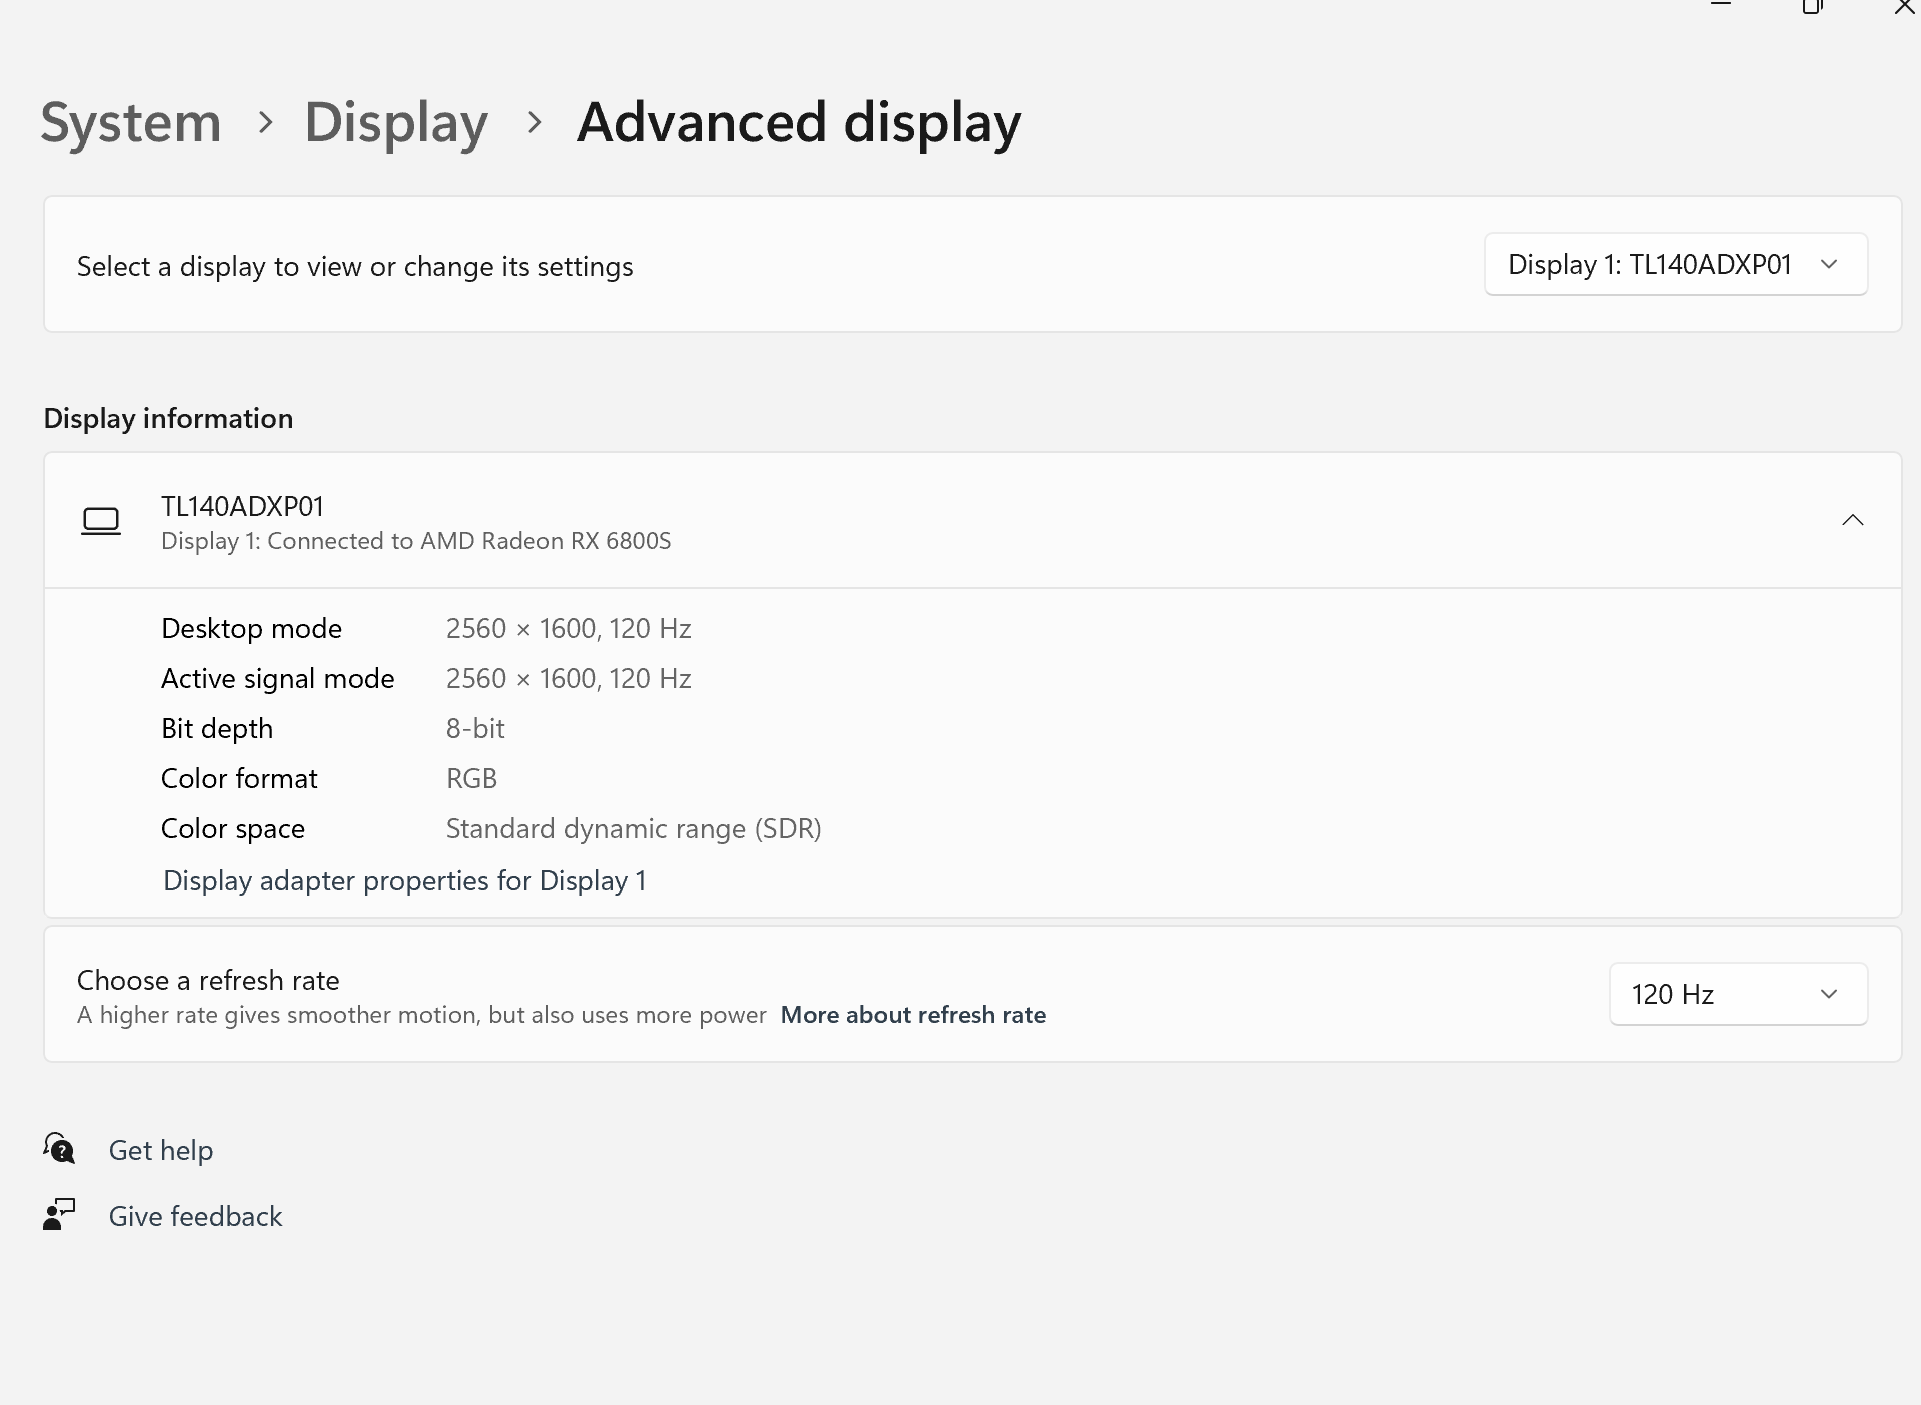The width and height of the screenshot is (1921, 1405).
Task: Collapse the TL140ADXP01 display information section
Action: (1852, 520)
